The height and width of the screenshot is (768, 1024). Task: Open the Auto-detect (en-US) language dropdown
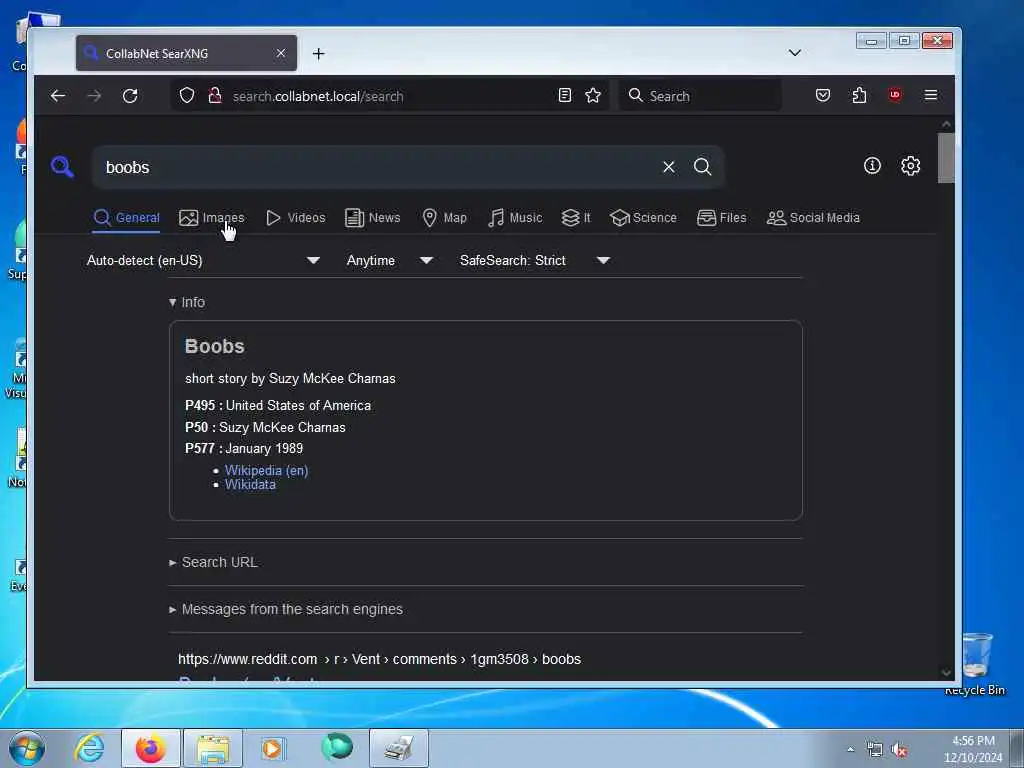coord(203,261)
